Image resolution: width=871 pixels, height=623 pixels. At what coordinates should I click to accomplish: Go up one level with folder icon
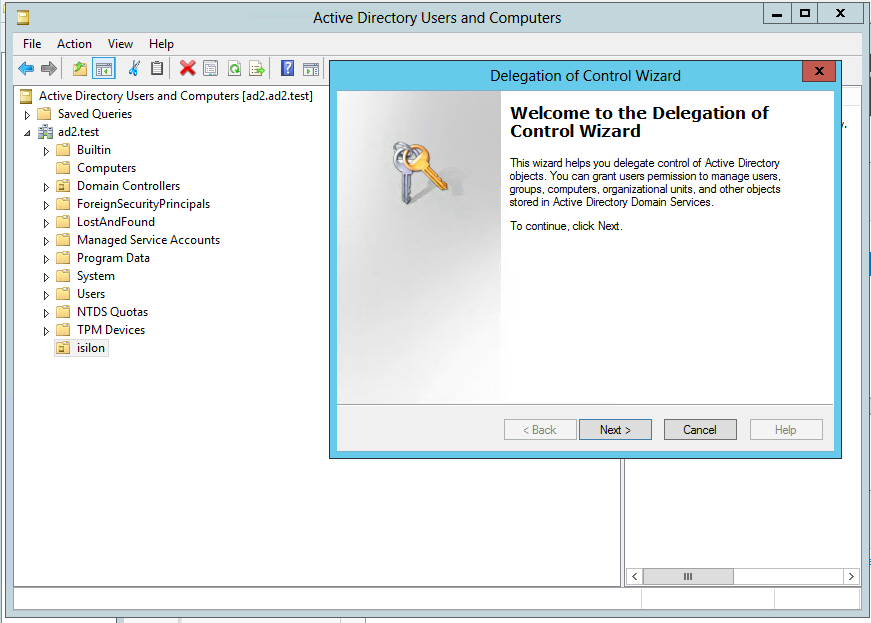(x=80, y=69)
